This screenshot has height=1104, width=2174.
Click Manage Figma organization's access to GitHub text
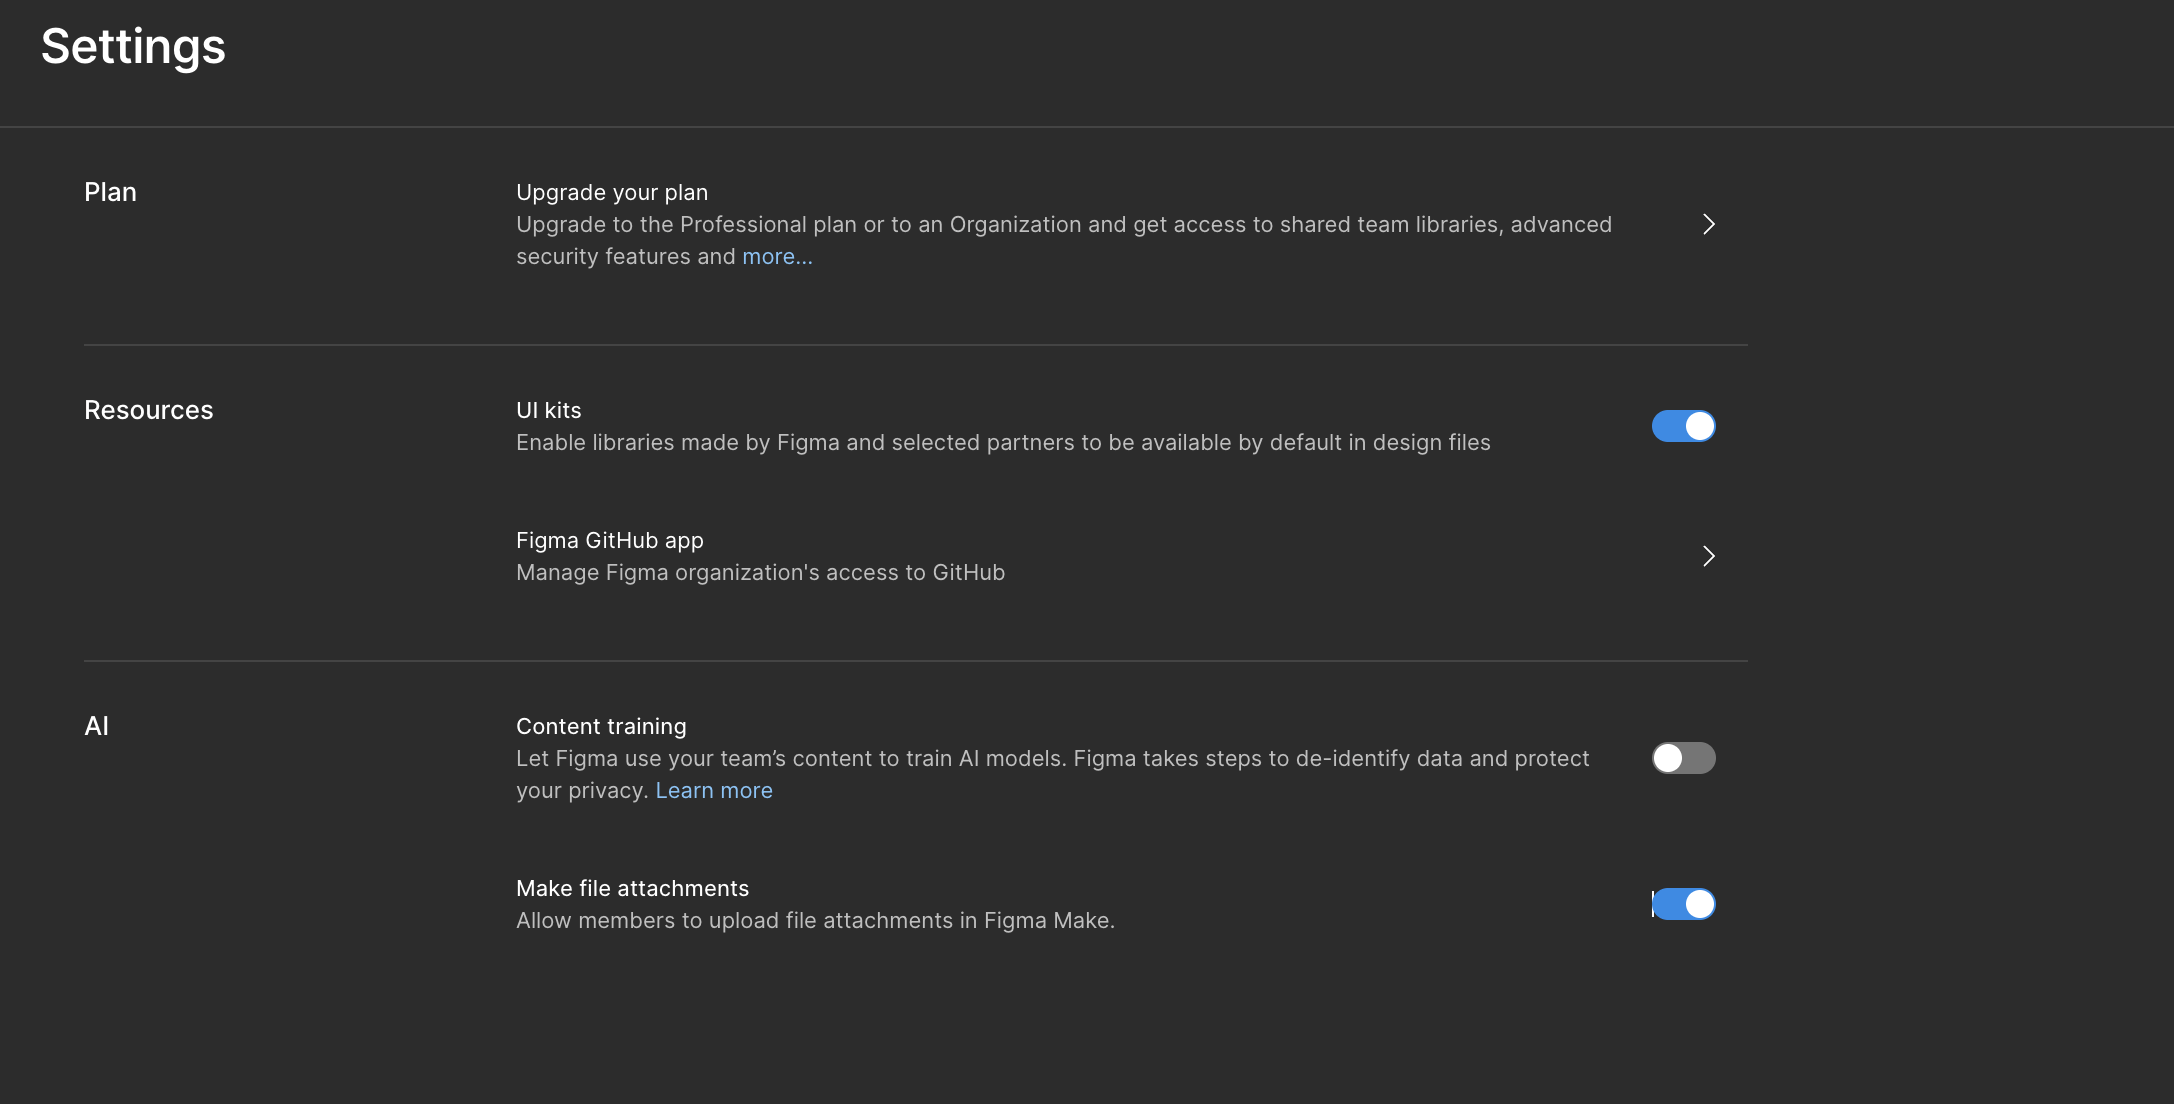pos(760,573)
